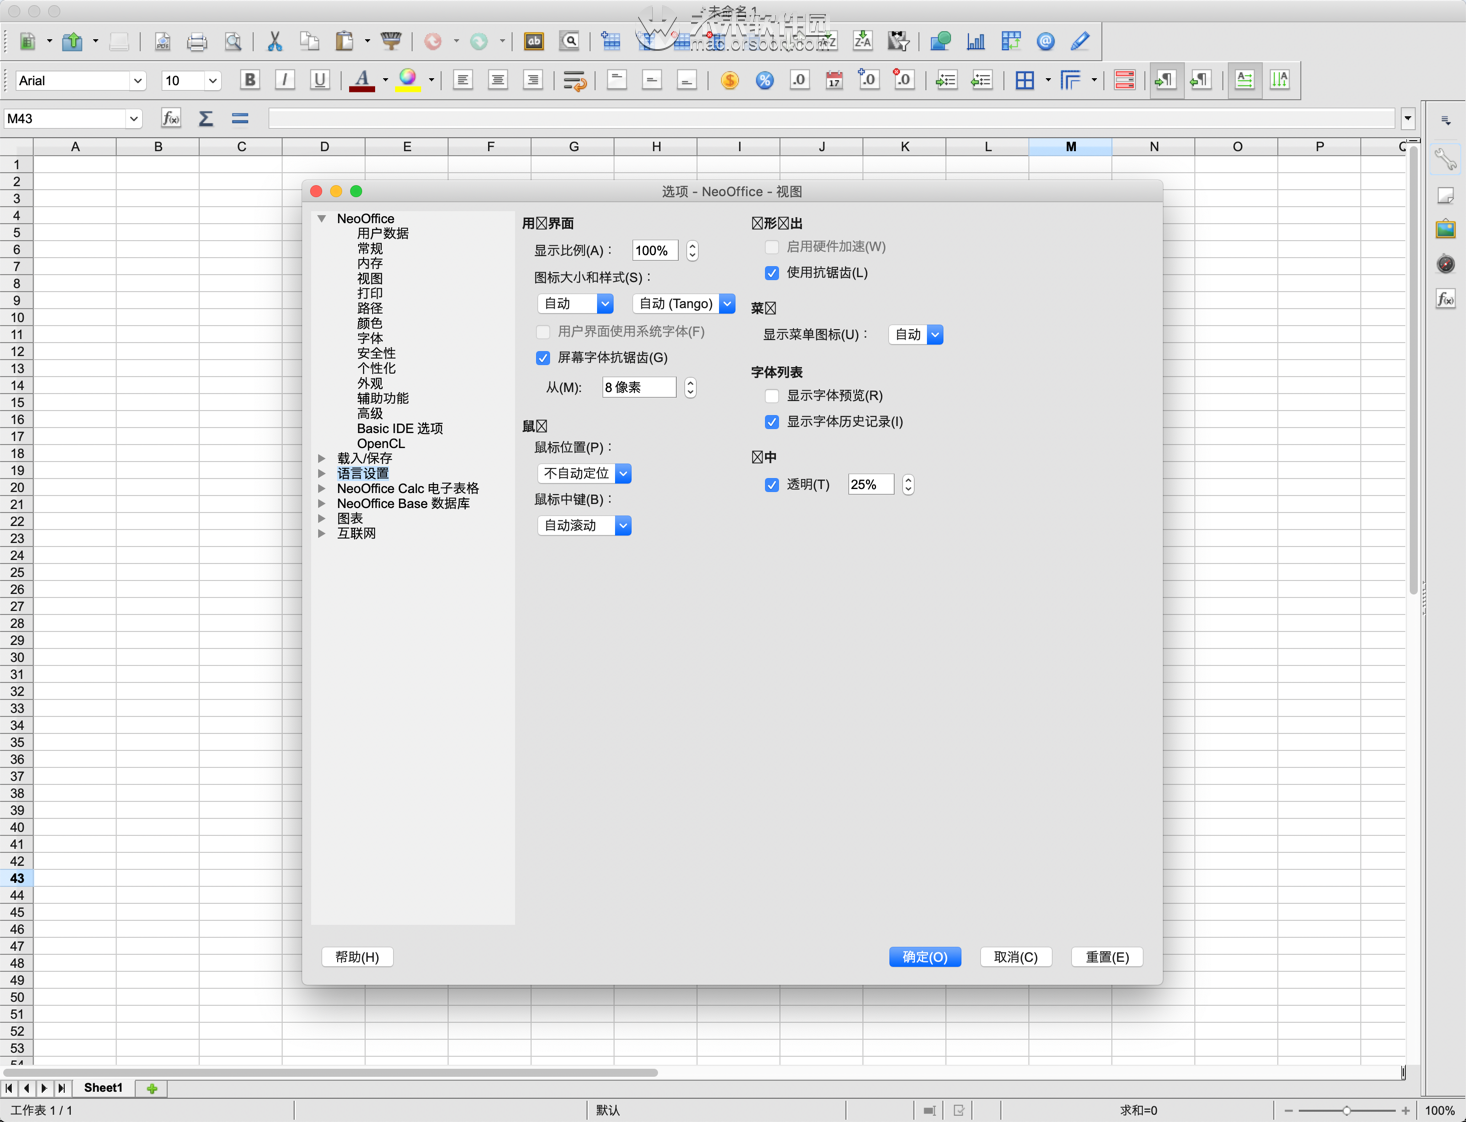Select Basic IDE 选项 in tree
1466x1122 pixels.
click(400, 428)
